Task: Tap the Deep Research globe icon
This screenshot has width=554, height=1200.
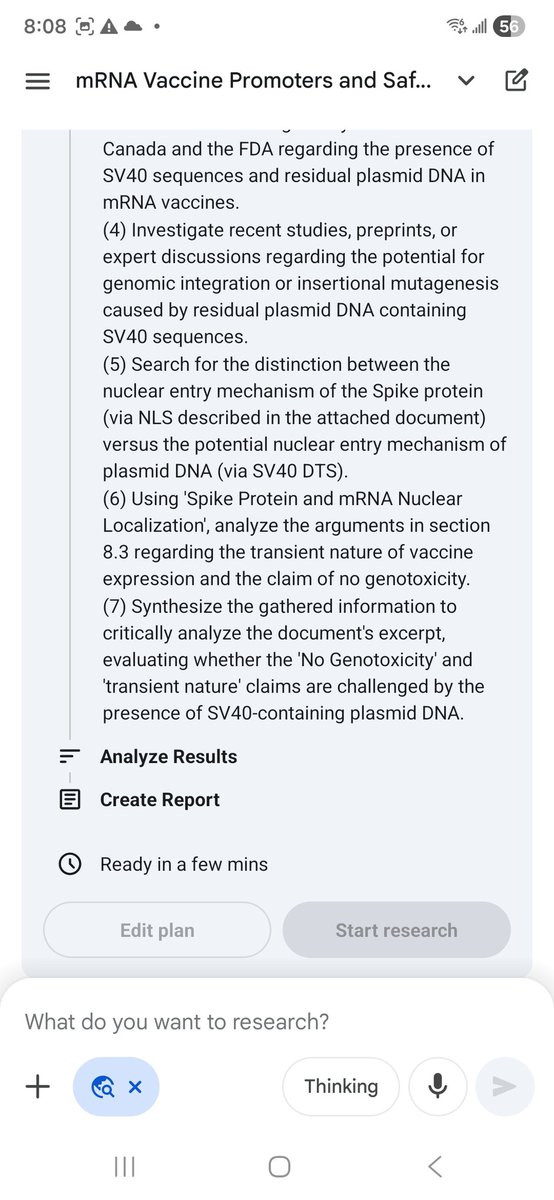Action: click(x=102, y=1087)
